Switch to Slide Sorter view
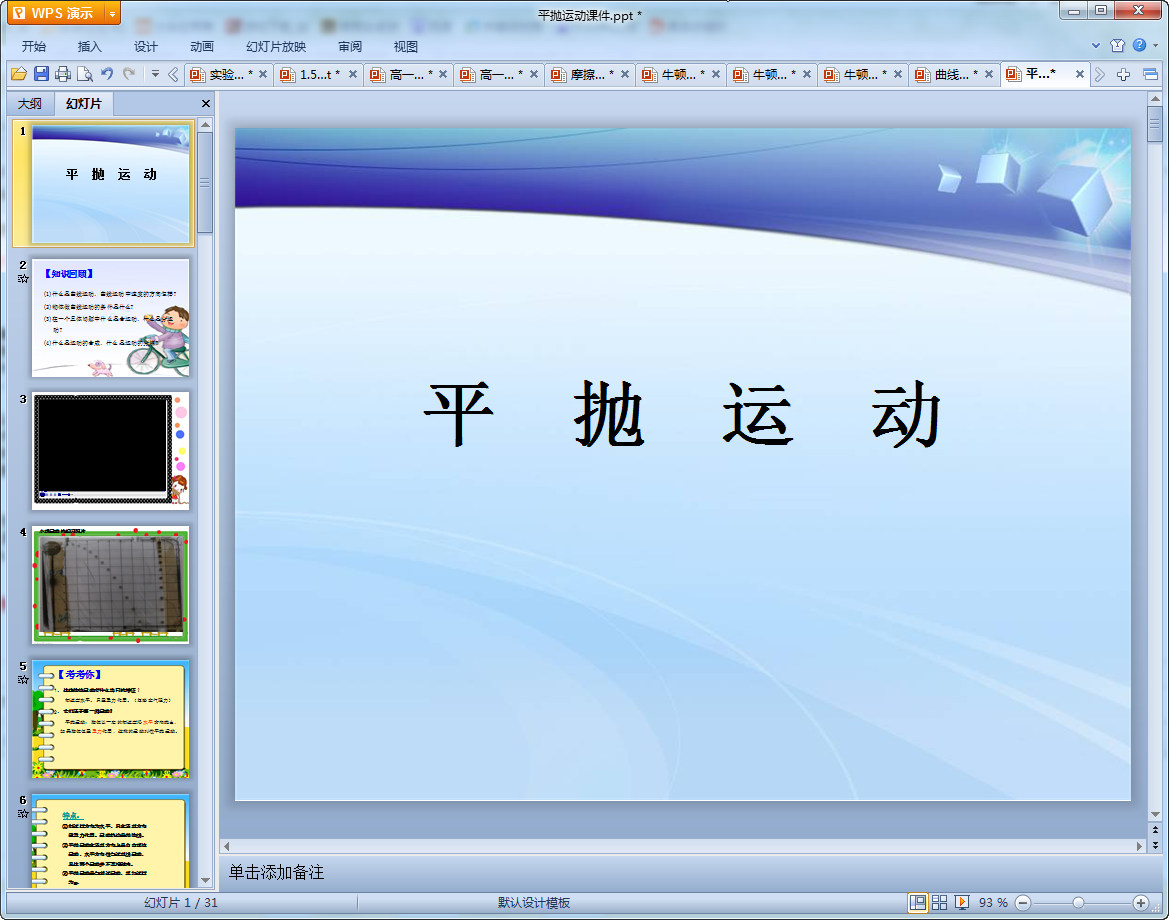This screenshot has width=1169, height=920. 940,902
